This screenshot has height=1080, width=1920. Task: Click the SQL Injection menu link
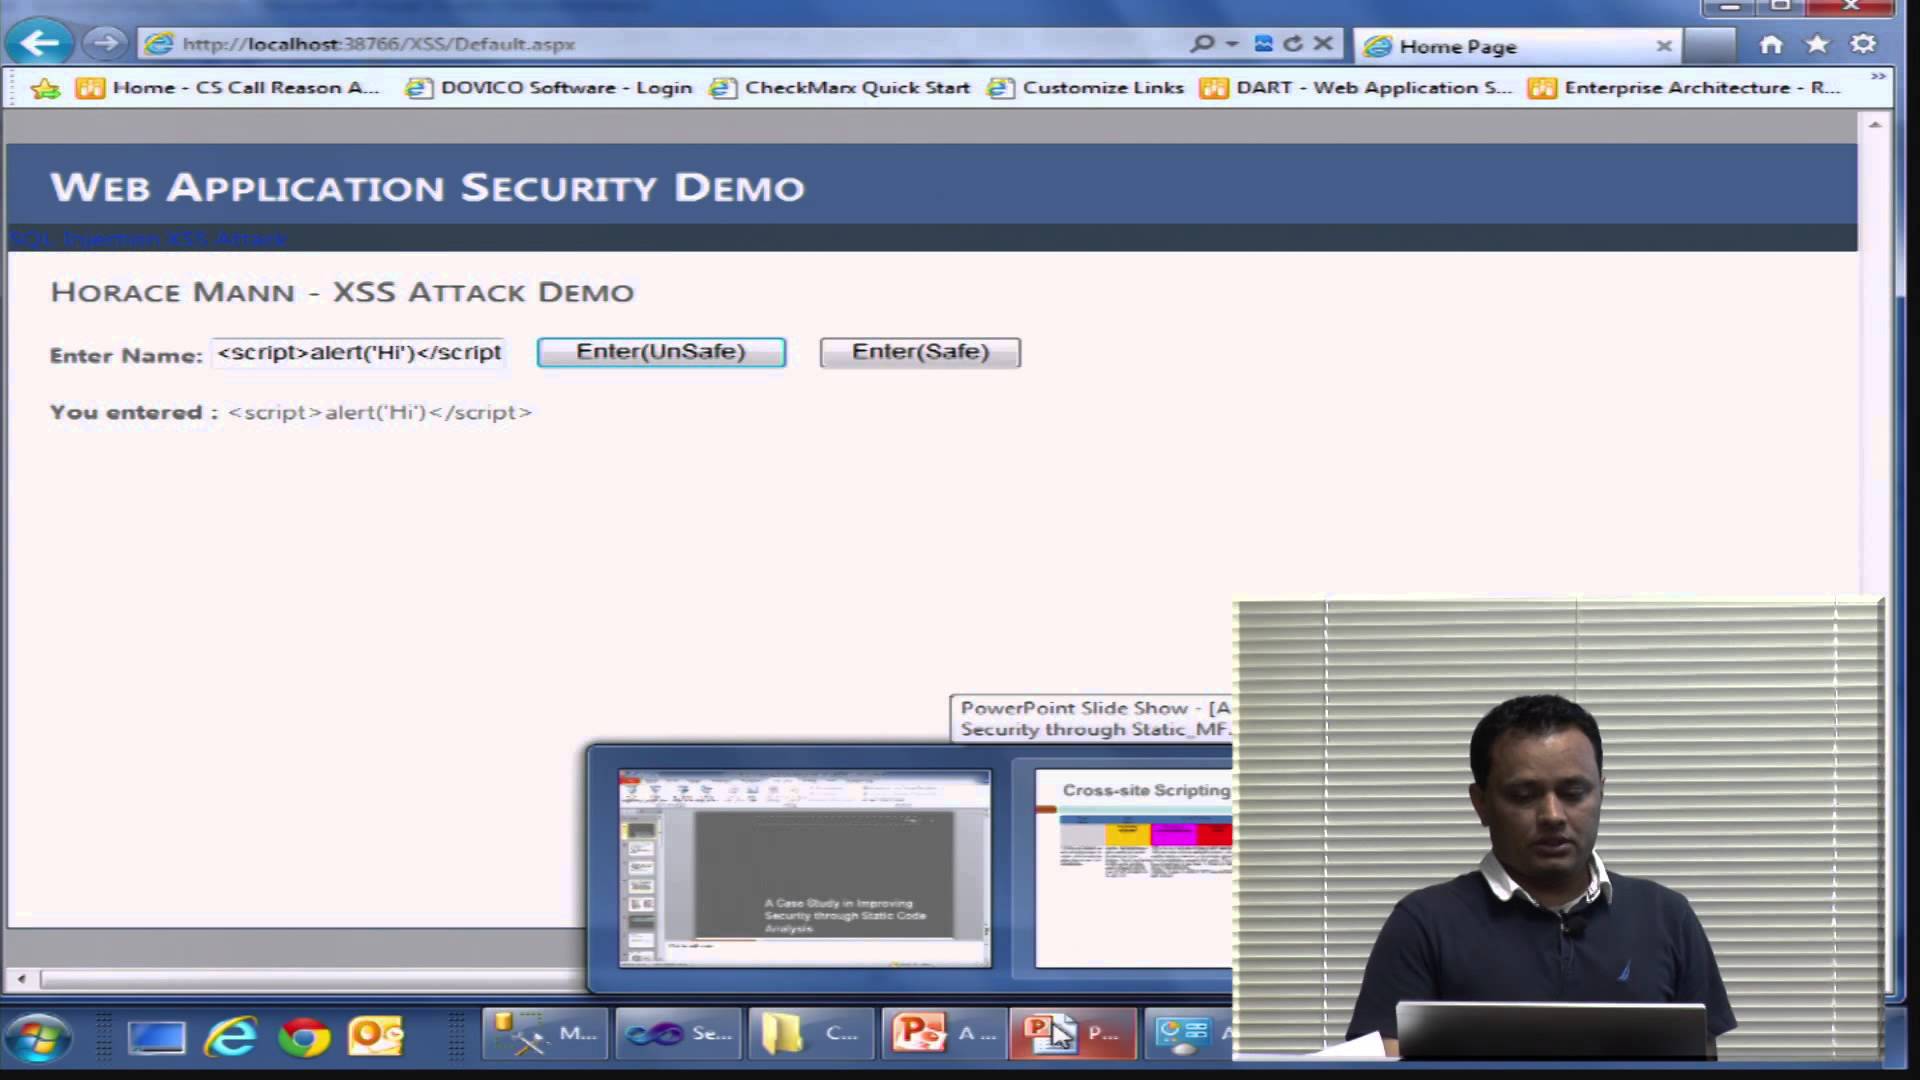85,239
